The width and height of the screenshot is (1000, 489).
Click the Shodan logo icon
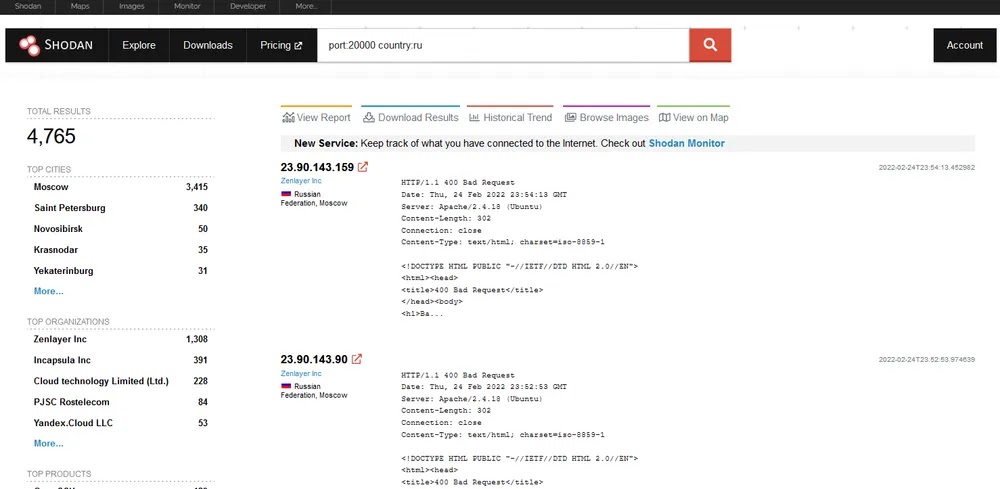(x=29, y=45)
